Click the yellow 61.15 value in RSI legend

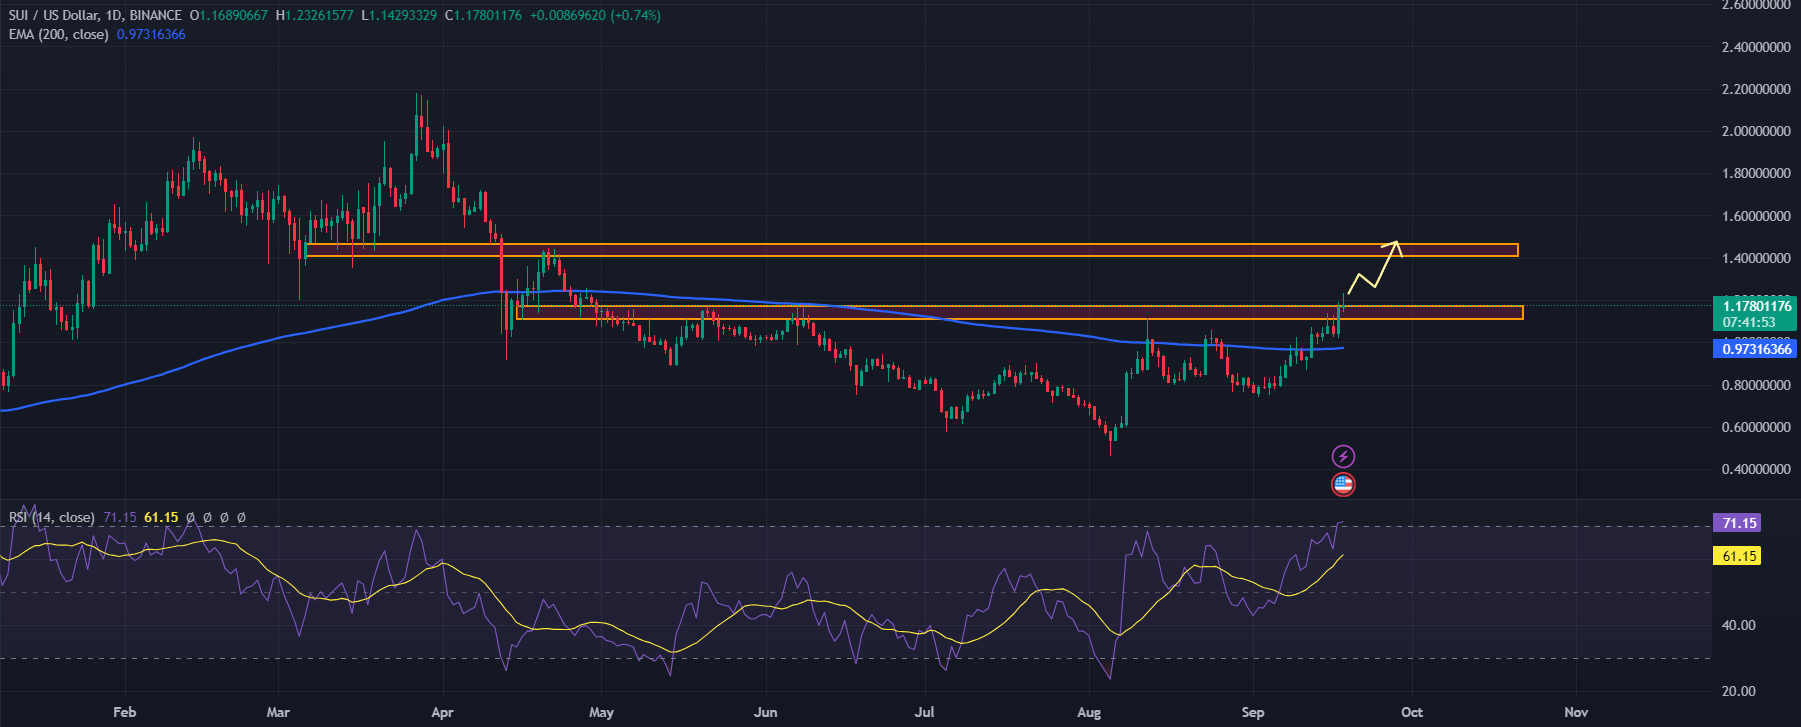pyautogui.click(x=161, y=517)
